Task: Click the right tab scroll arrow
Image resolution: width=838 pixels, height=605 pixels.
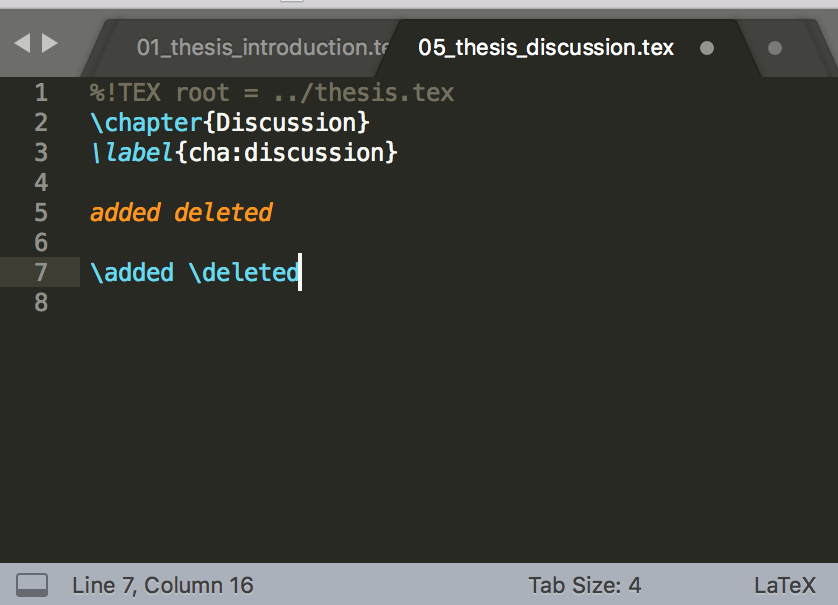Action: [49, 43]
